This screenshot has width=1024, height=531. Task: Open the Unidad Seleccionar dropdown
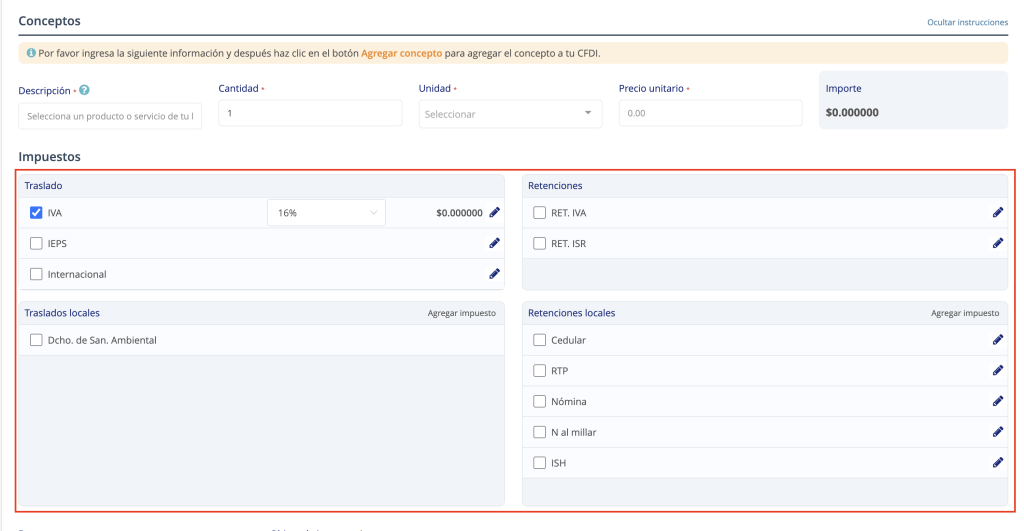click(x=510, y=114)
